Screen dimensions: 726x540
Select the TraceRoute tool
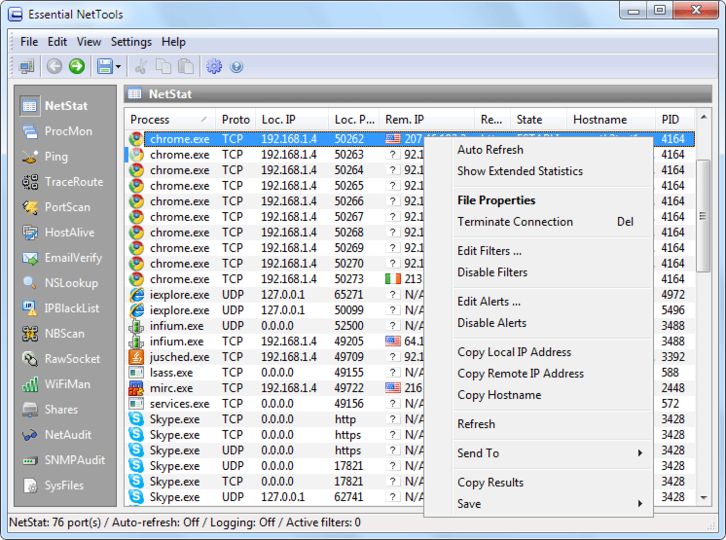[63, 182]
